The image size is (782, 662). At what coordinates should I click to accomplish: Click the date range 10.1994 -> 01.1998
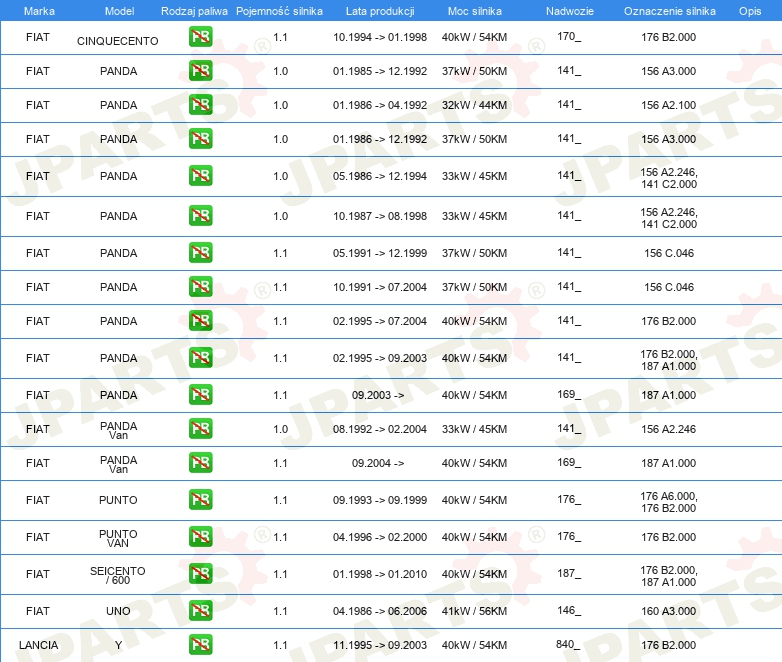[380, 37]
